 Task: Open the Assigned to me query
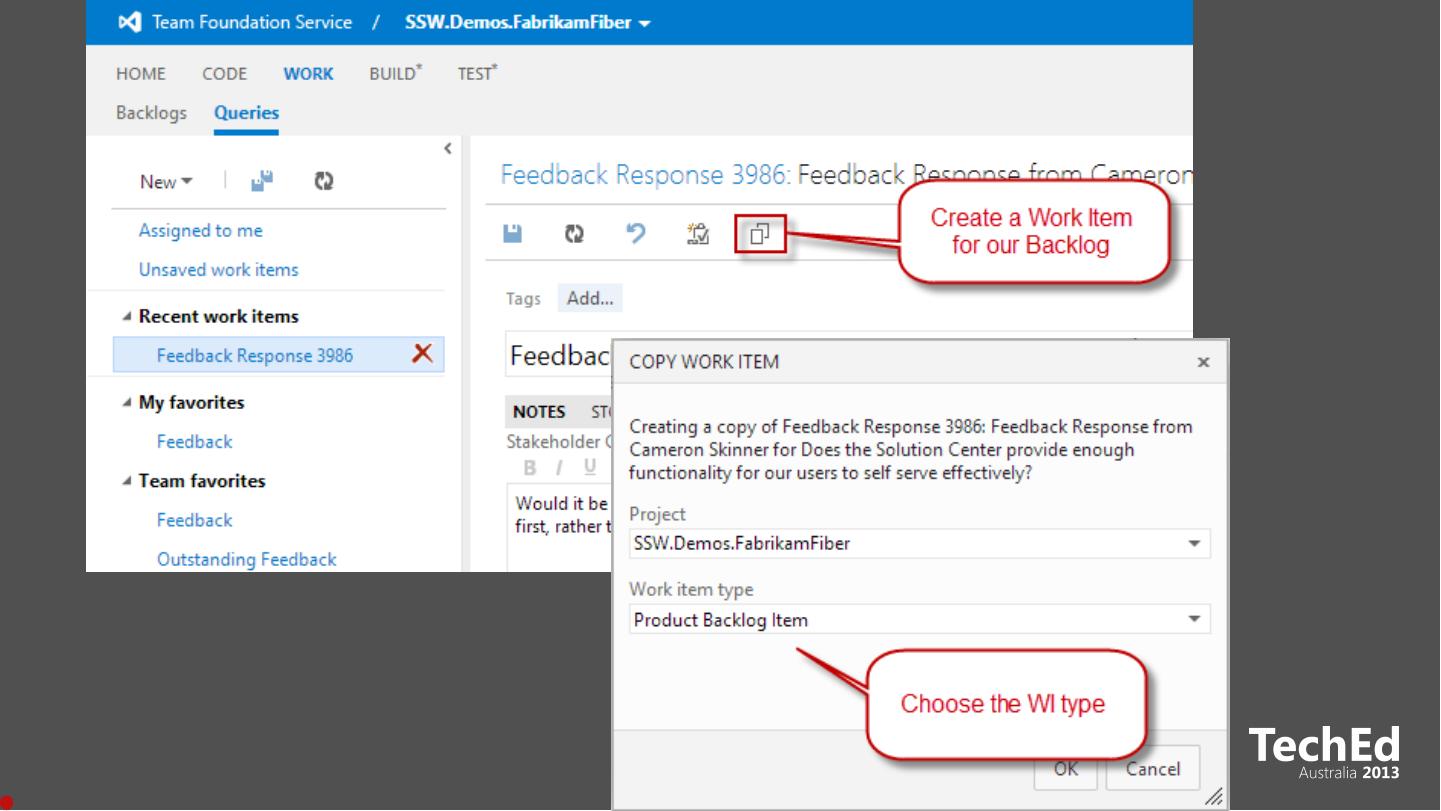click(200, 231)
